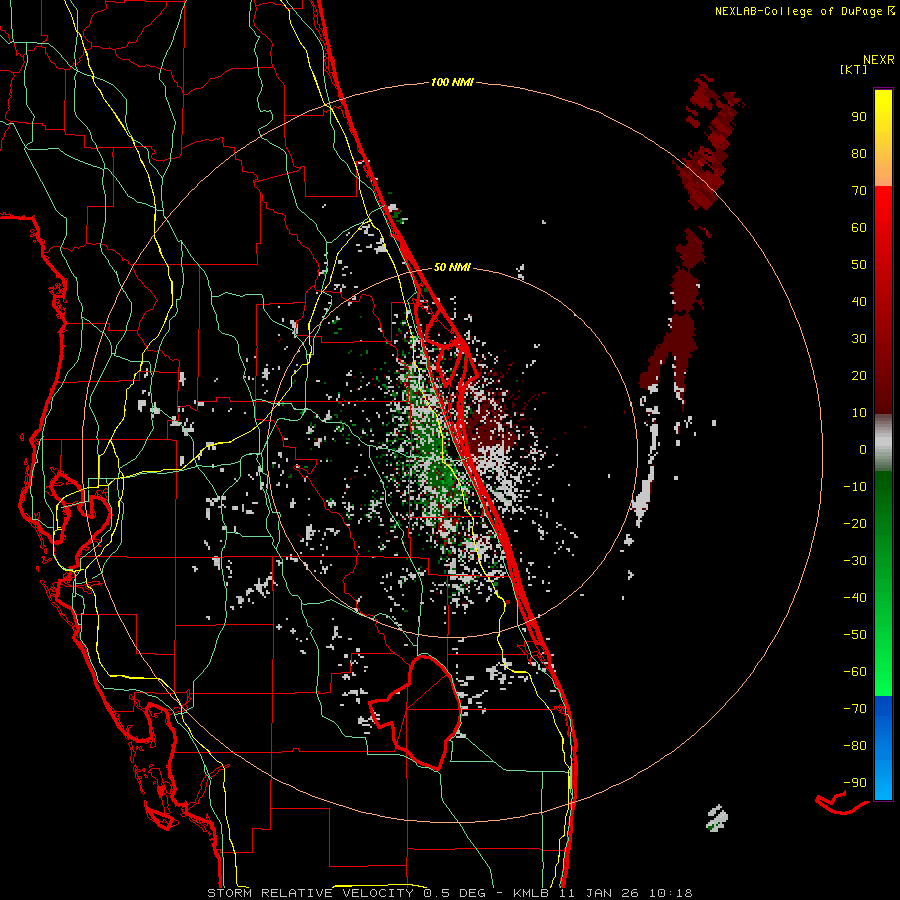900x900 pixels.
Task: Click the 60 value on velocity scale
Action: pyautogui.click(x=859, y=227)
